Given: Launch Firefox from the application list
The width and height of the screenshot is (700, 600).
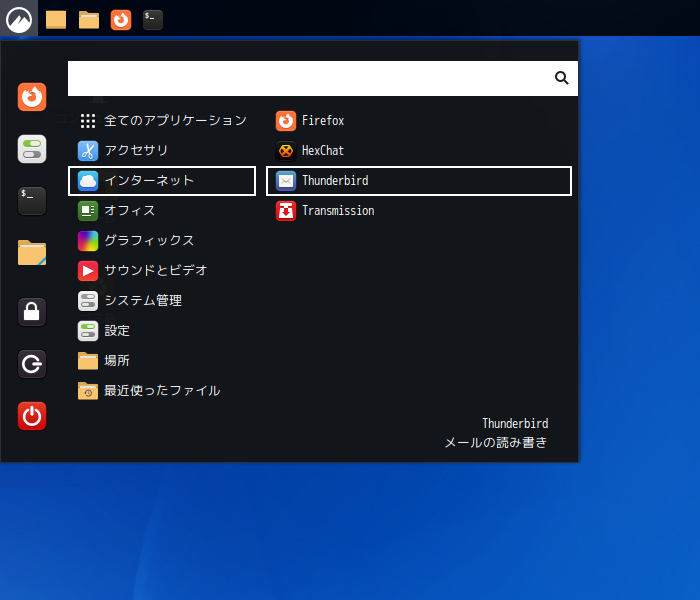Looking at the screenshot, I should (x=419, y=121).
